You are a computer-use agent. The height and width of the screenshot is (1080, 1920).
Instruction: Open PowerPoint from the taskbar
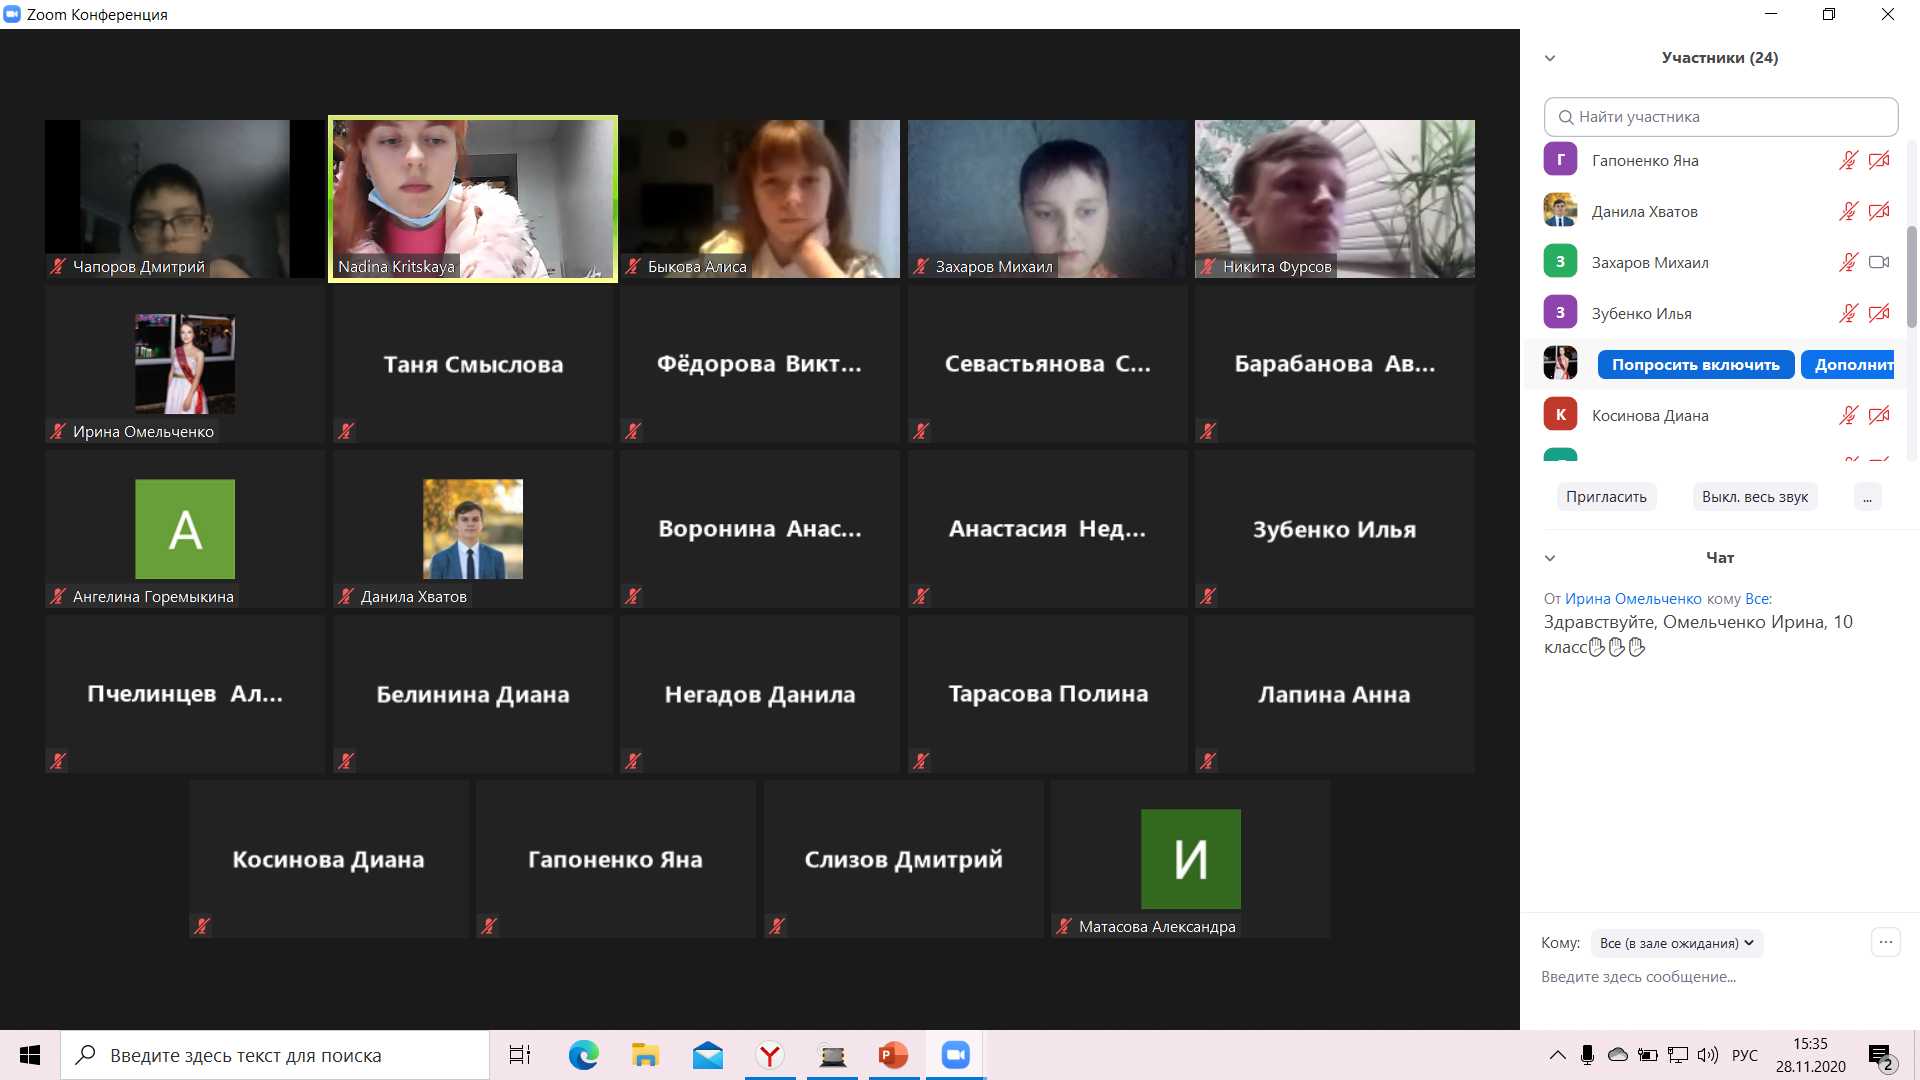(893, 1055)
